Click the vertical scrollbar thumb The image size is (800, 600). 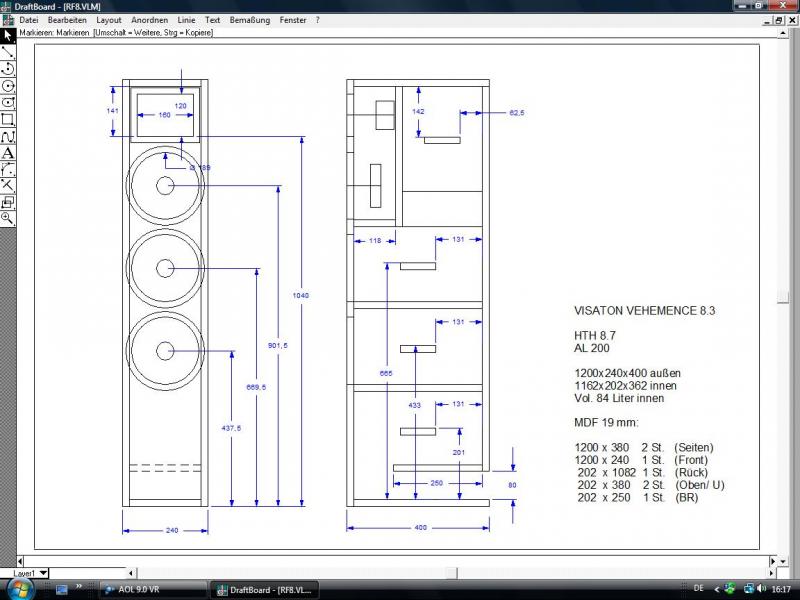(783, 296)
